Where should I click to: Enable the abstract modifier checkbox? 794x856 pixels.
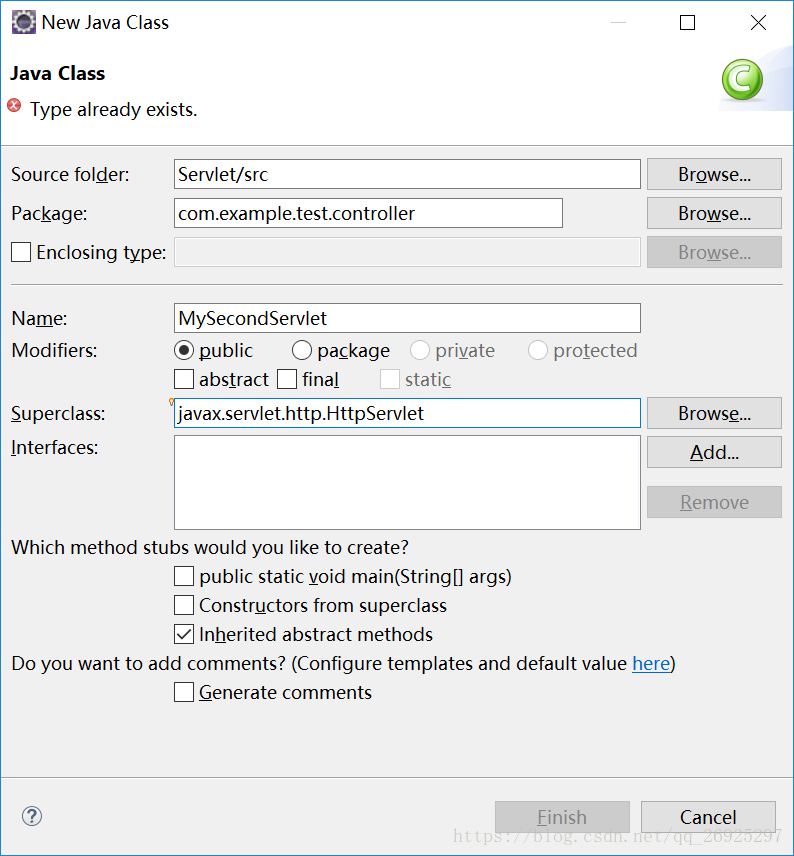coord(184,379)
